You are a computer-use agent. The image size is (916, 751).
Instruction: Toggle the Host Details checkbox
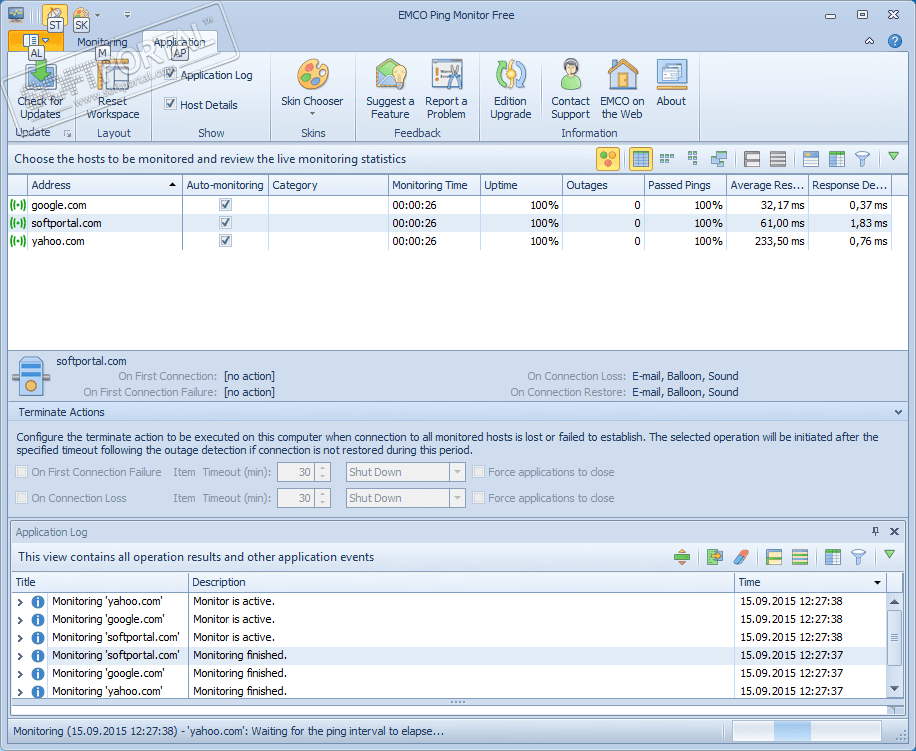point(171,105)
